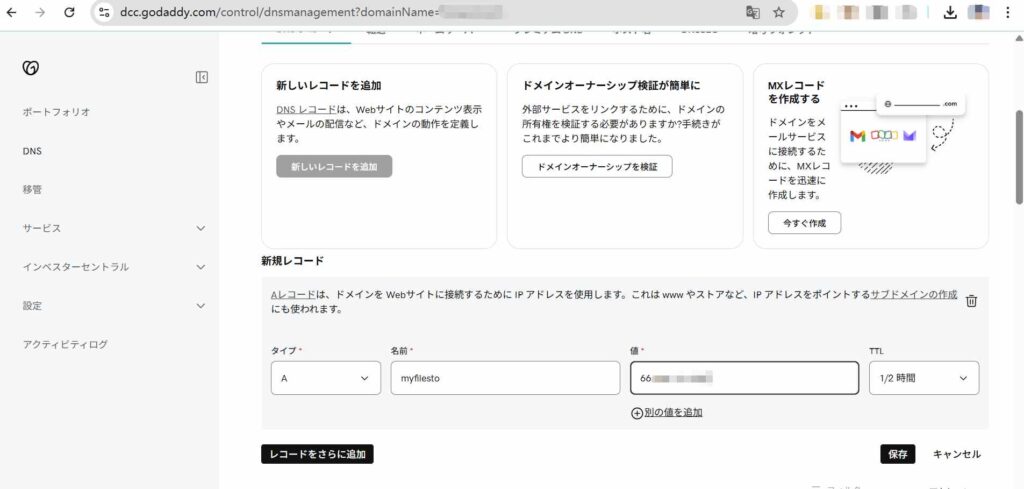Click the translate page icon
The height and width of the screenshot is (489, 1024).
(x=752, y=12)
